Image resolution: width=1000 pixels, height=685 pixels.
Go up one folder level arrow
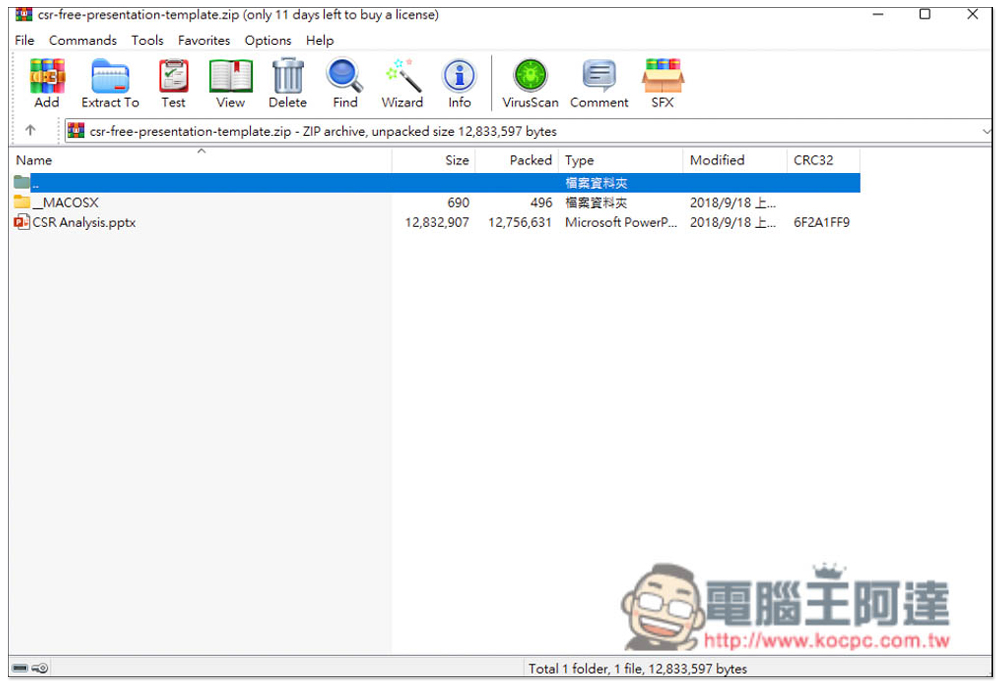pyautogui.click(x=30, y=131)
